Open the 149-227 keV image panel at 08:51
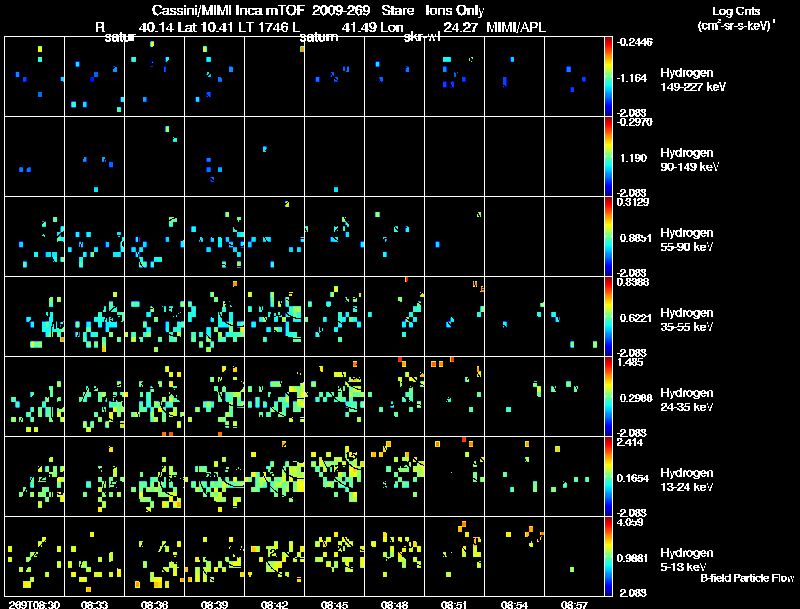Screen dimensions: 800x609 (x=454, y=77)
